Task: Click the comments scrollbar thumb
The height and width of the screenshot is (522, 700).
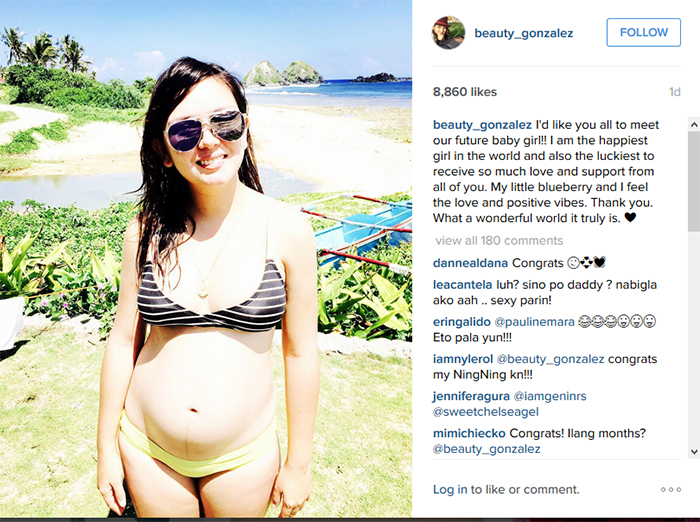Action: coord(694,180)
